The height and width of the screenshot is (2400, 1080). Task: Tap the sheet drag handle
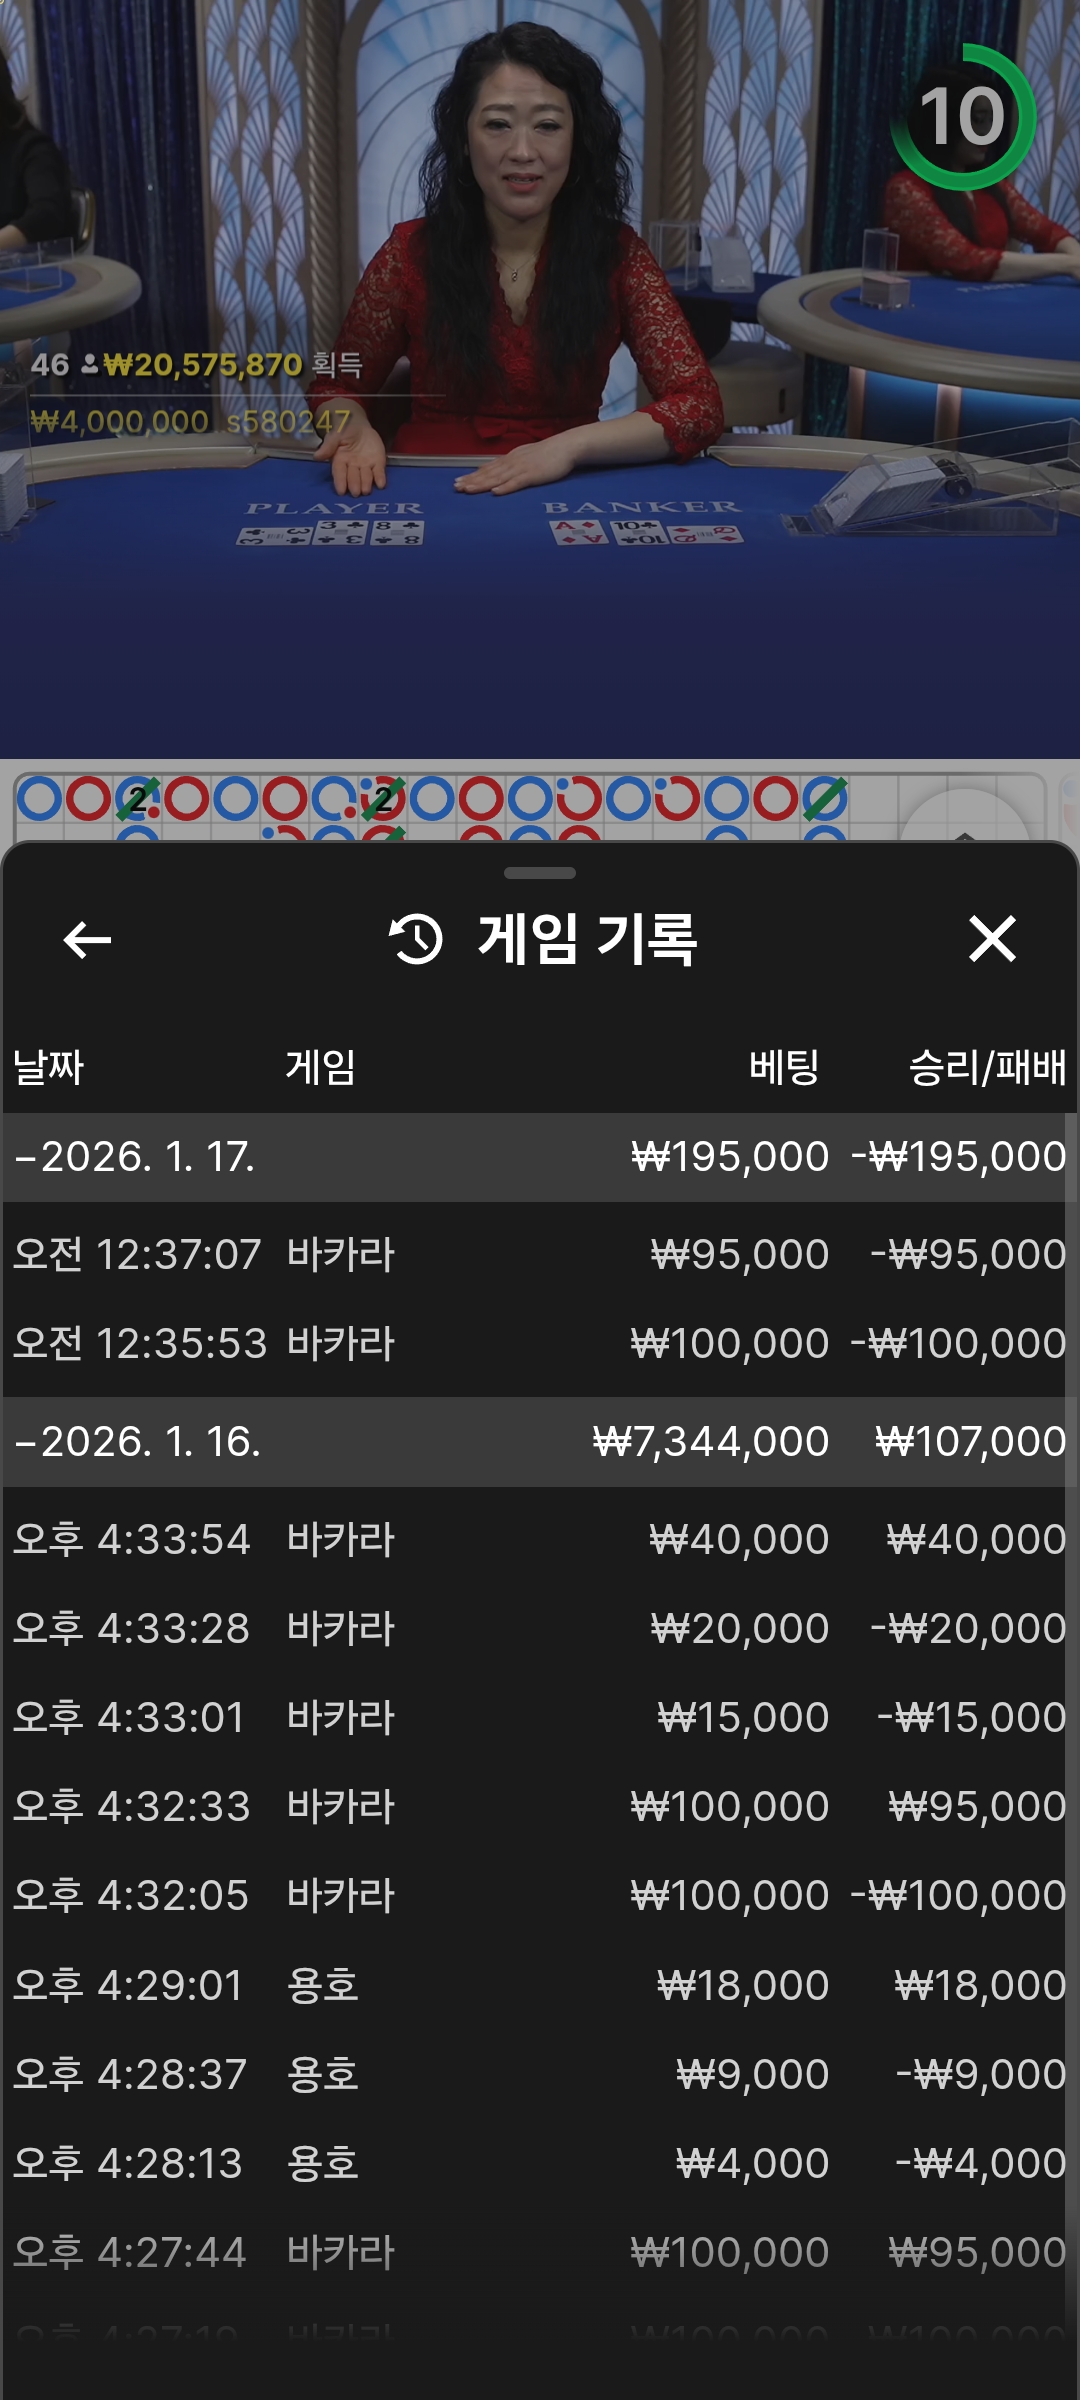click(540, 873)
